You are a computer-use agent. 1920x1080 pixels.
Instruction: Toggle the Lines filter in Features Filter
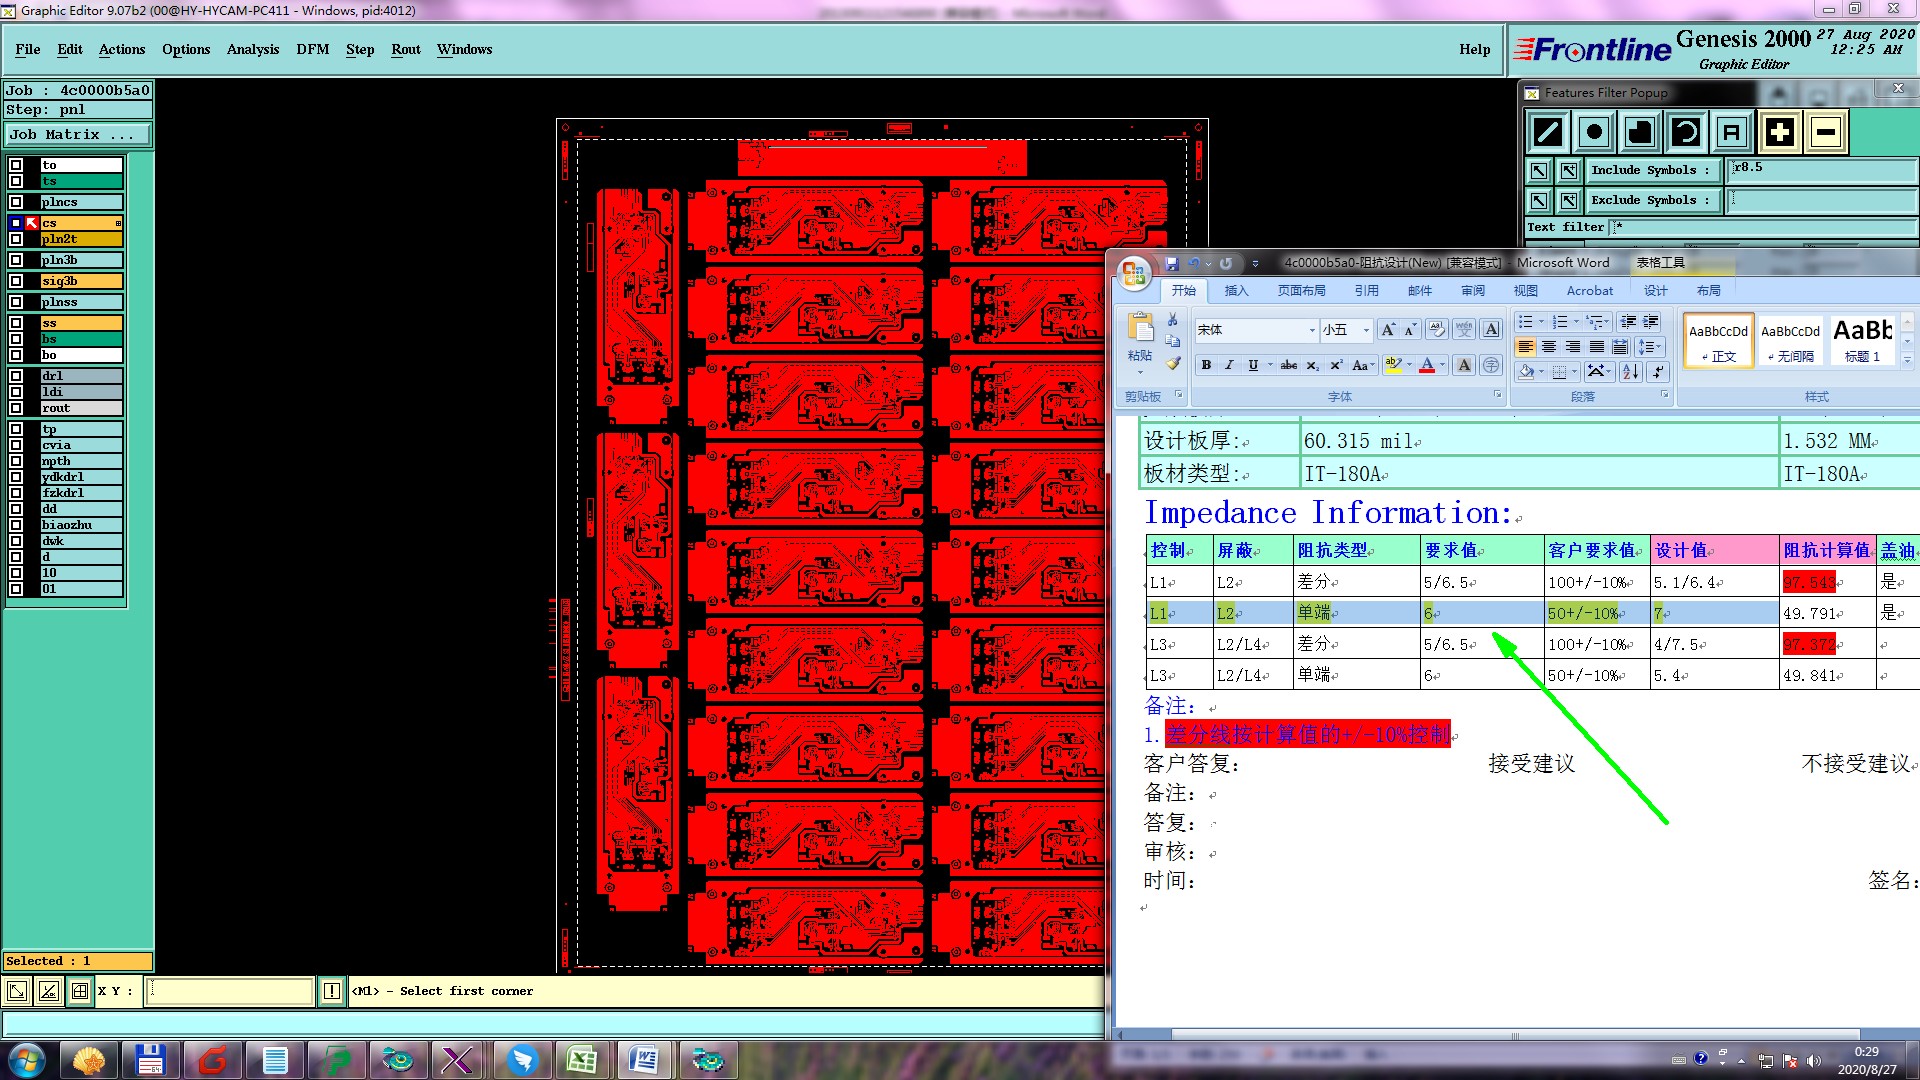(x=1548, y=132)
